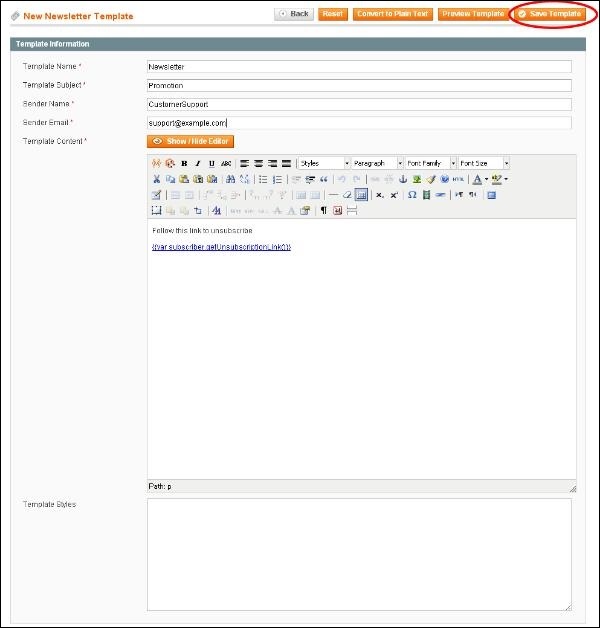Image resolution: width=600 pixels, height=628 pixels.
Task: Open the Paragraph format dropdown
Action: pyautogui.click(x=377, y=163)
